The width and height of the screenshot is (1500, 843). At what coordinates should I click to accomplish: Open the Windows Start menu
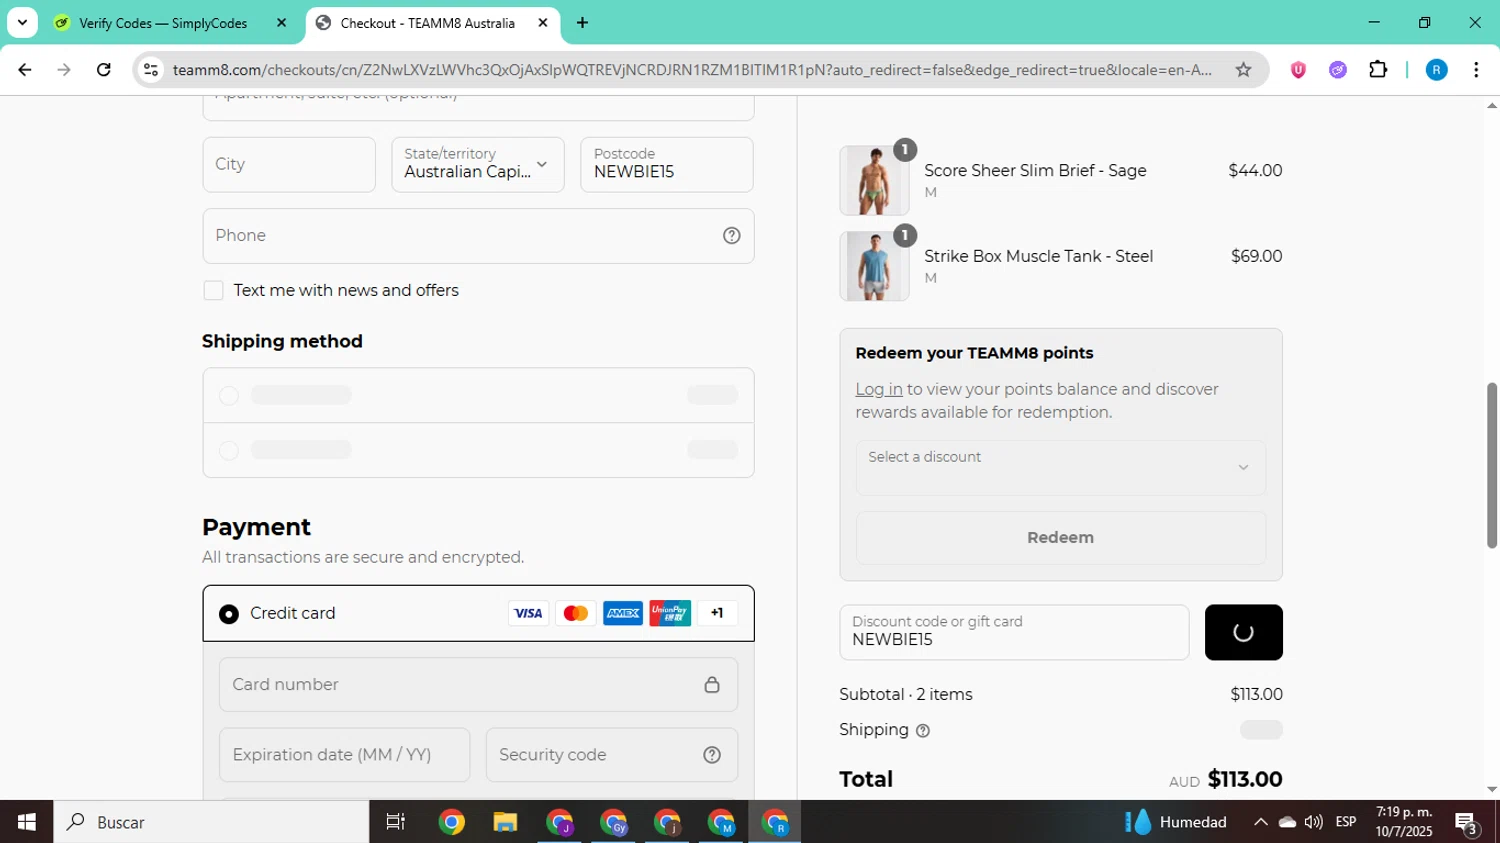(27, 822)
